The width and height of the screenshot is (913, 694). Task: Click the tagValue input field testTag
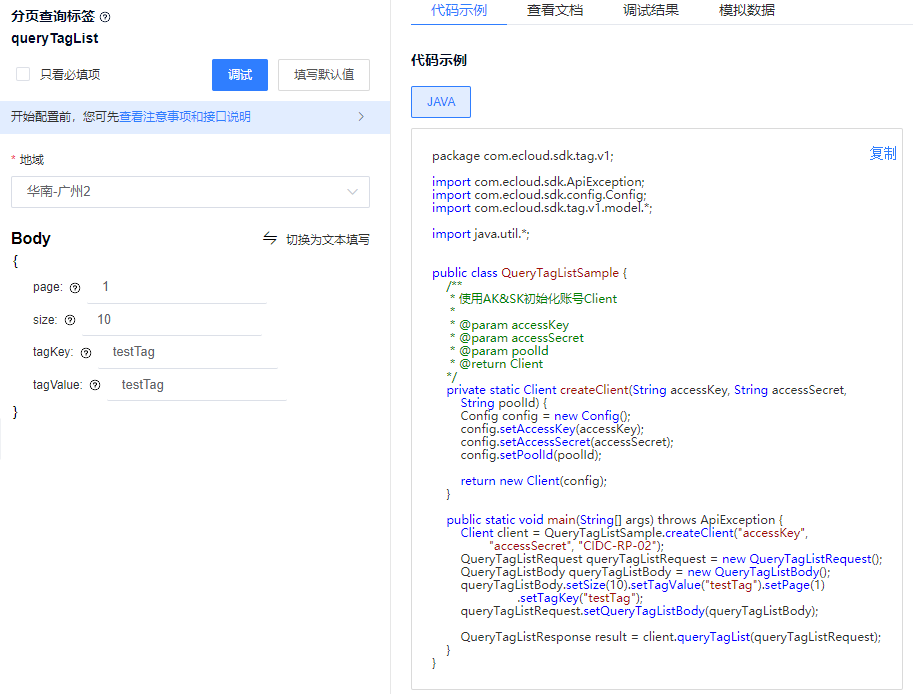coord(197,385)
